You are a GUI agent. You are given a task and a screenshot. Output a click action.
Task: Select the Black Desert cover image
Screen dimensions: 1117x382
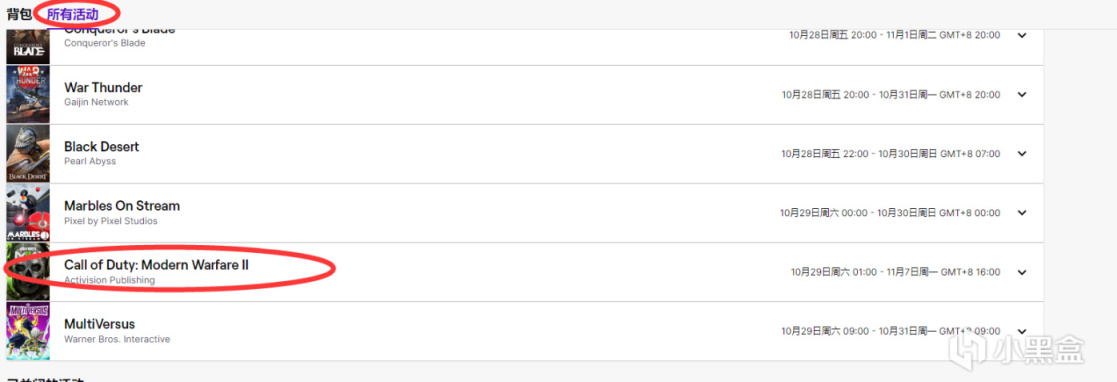click(x=28, y=153)
